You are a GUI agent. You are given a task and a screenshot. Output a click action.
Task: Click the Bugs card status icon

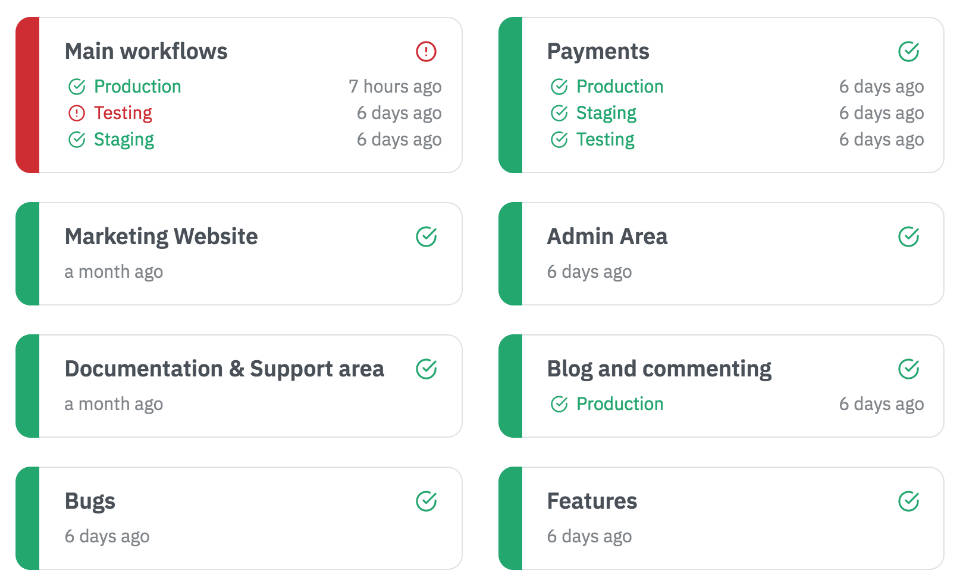[x=426, y=501]
